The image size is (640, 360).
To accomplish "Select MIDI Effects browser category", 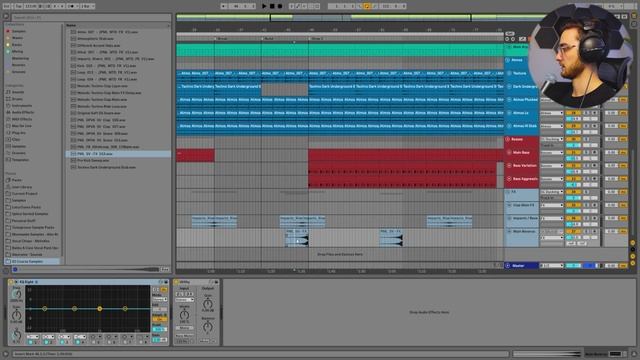I will 21,119.
